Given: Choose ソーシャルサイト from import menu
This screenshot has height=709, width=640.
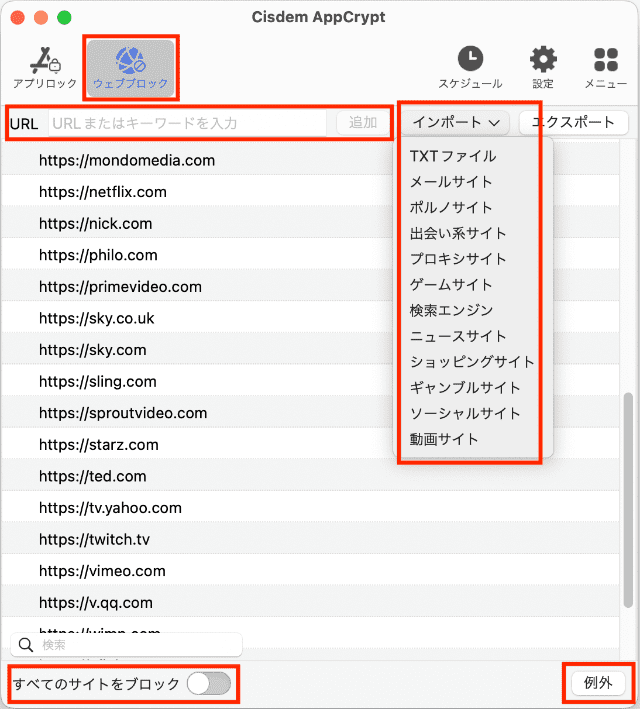Looking at the screenshot, I should click(465, 414).
